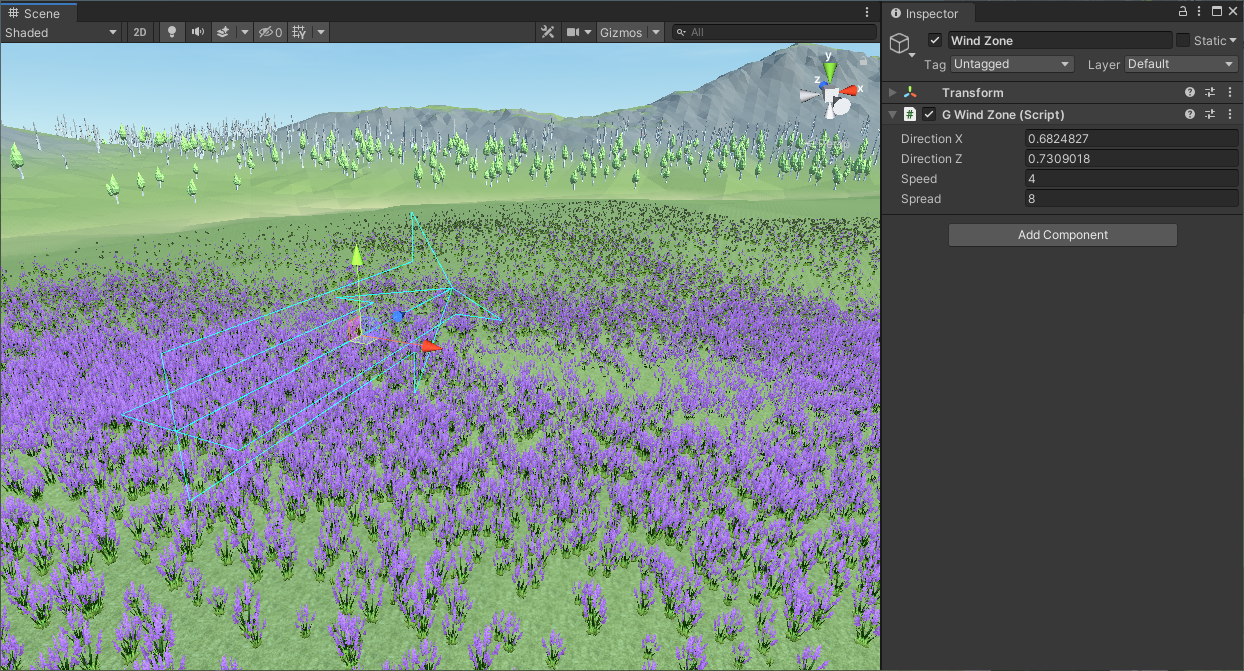Open the Gizmos dropdown arrow

(x=656, y=32)
